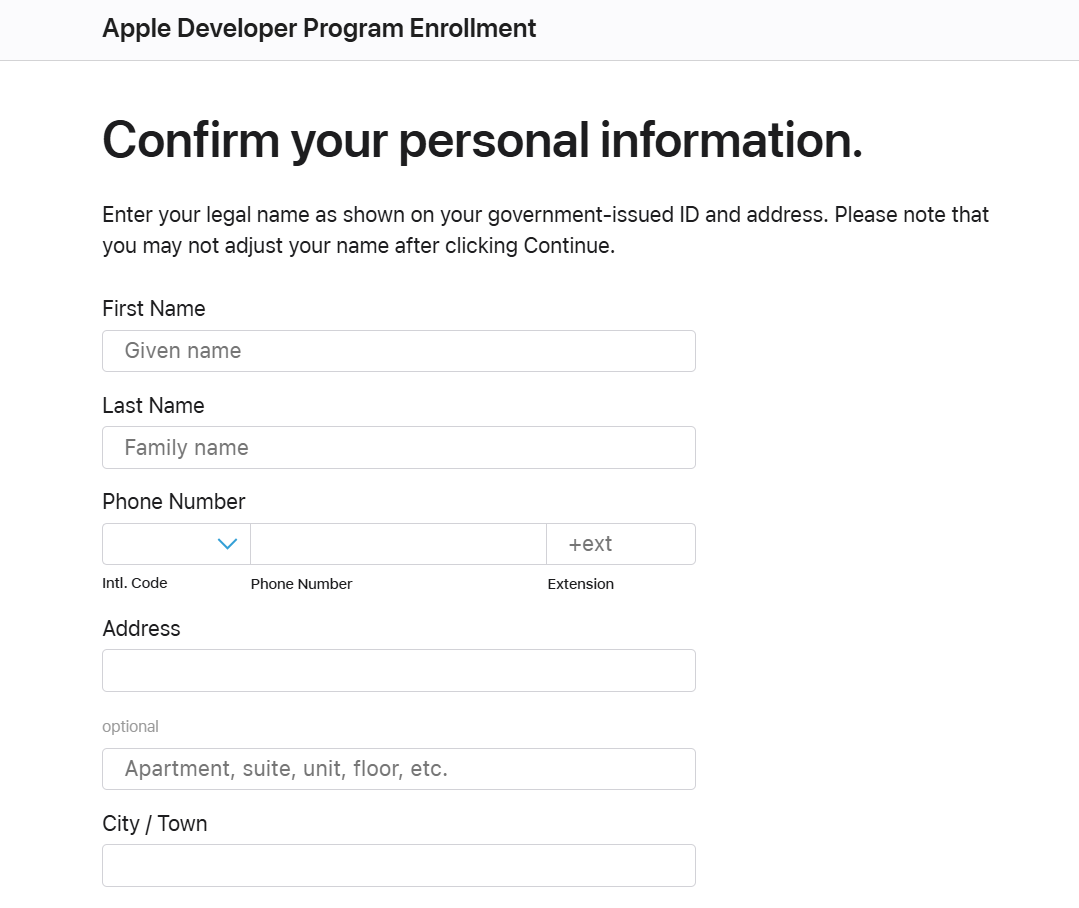Click the main phone number input box
Screen dimensions: 1079x908
398,544
